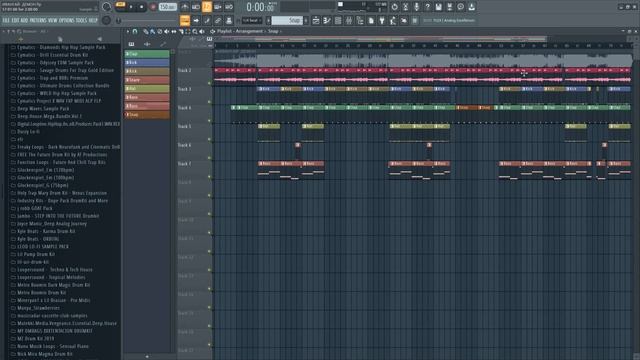
Task: Click the plug icon in the toolbar
Action: pos(382,20)
